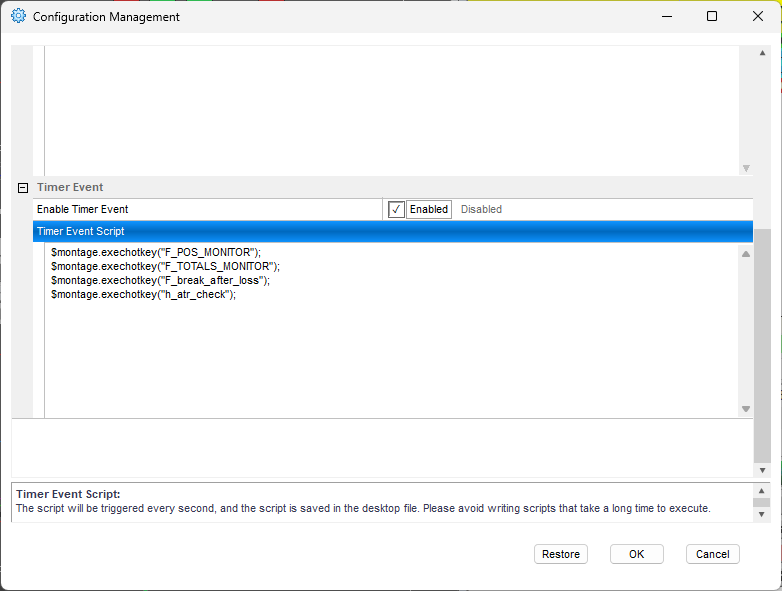Click the main settings list scroll-up arrow

tap(763, 53)
